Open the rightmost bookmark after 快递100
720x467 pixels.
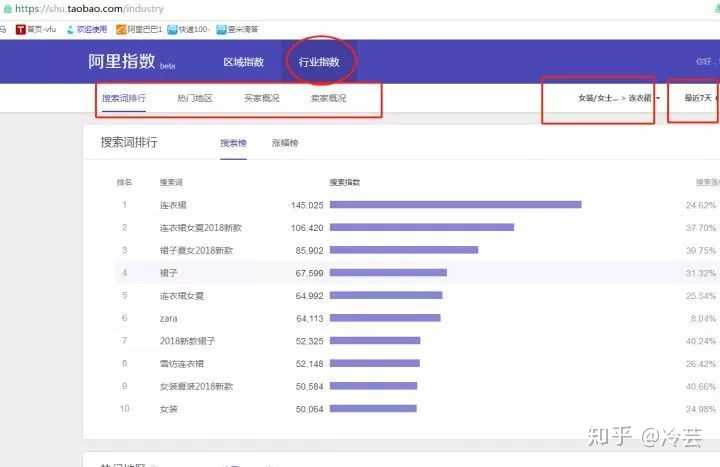click(240, 29)
